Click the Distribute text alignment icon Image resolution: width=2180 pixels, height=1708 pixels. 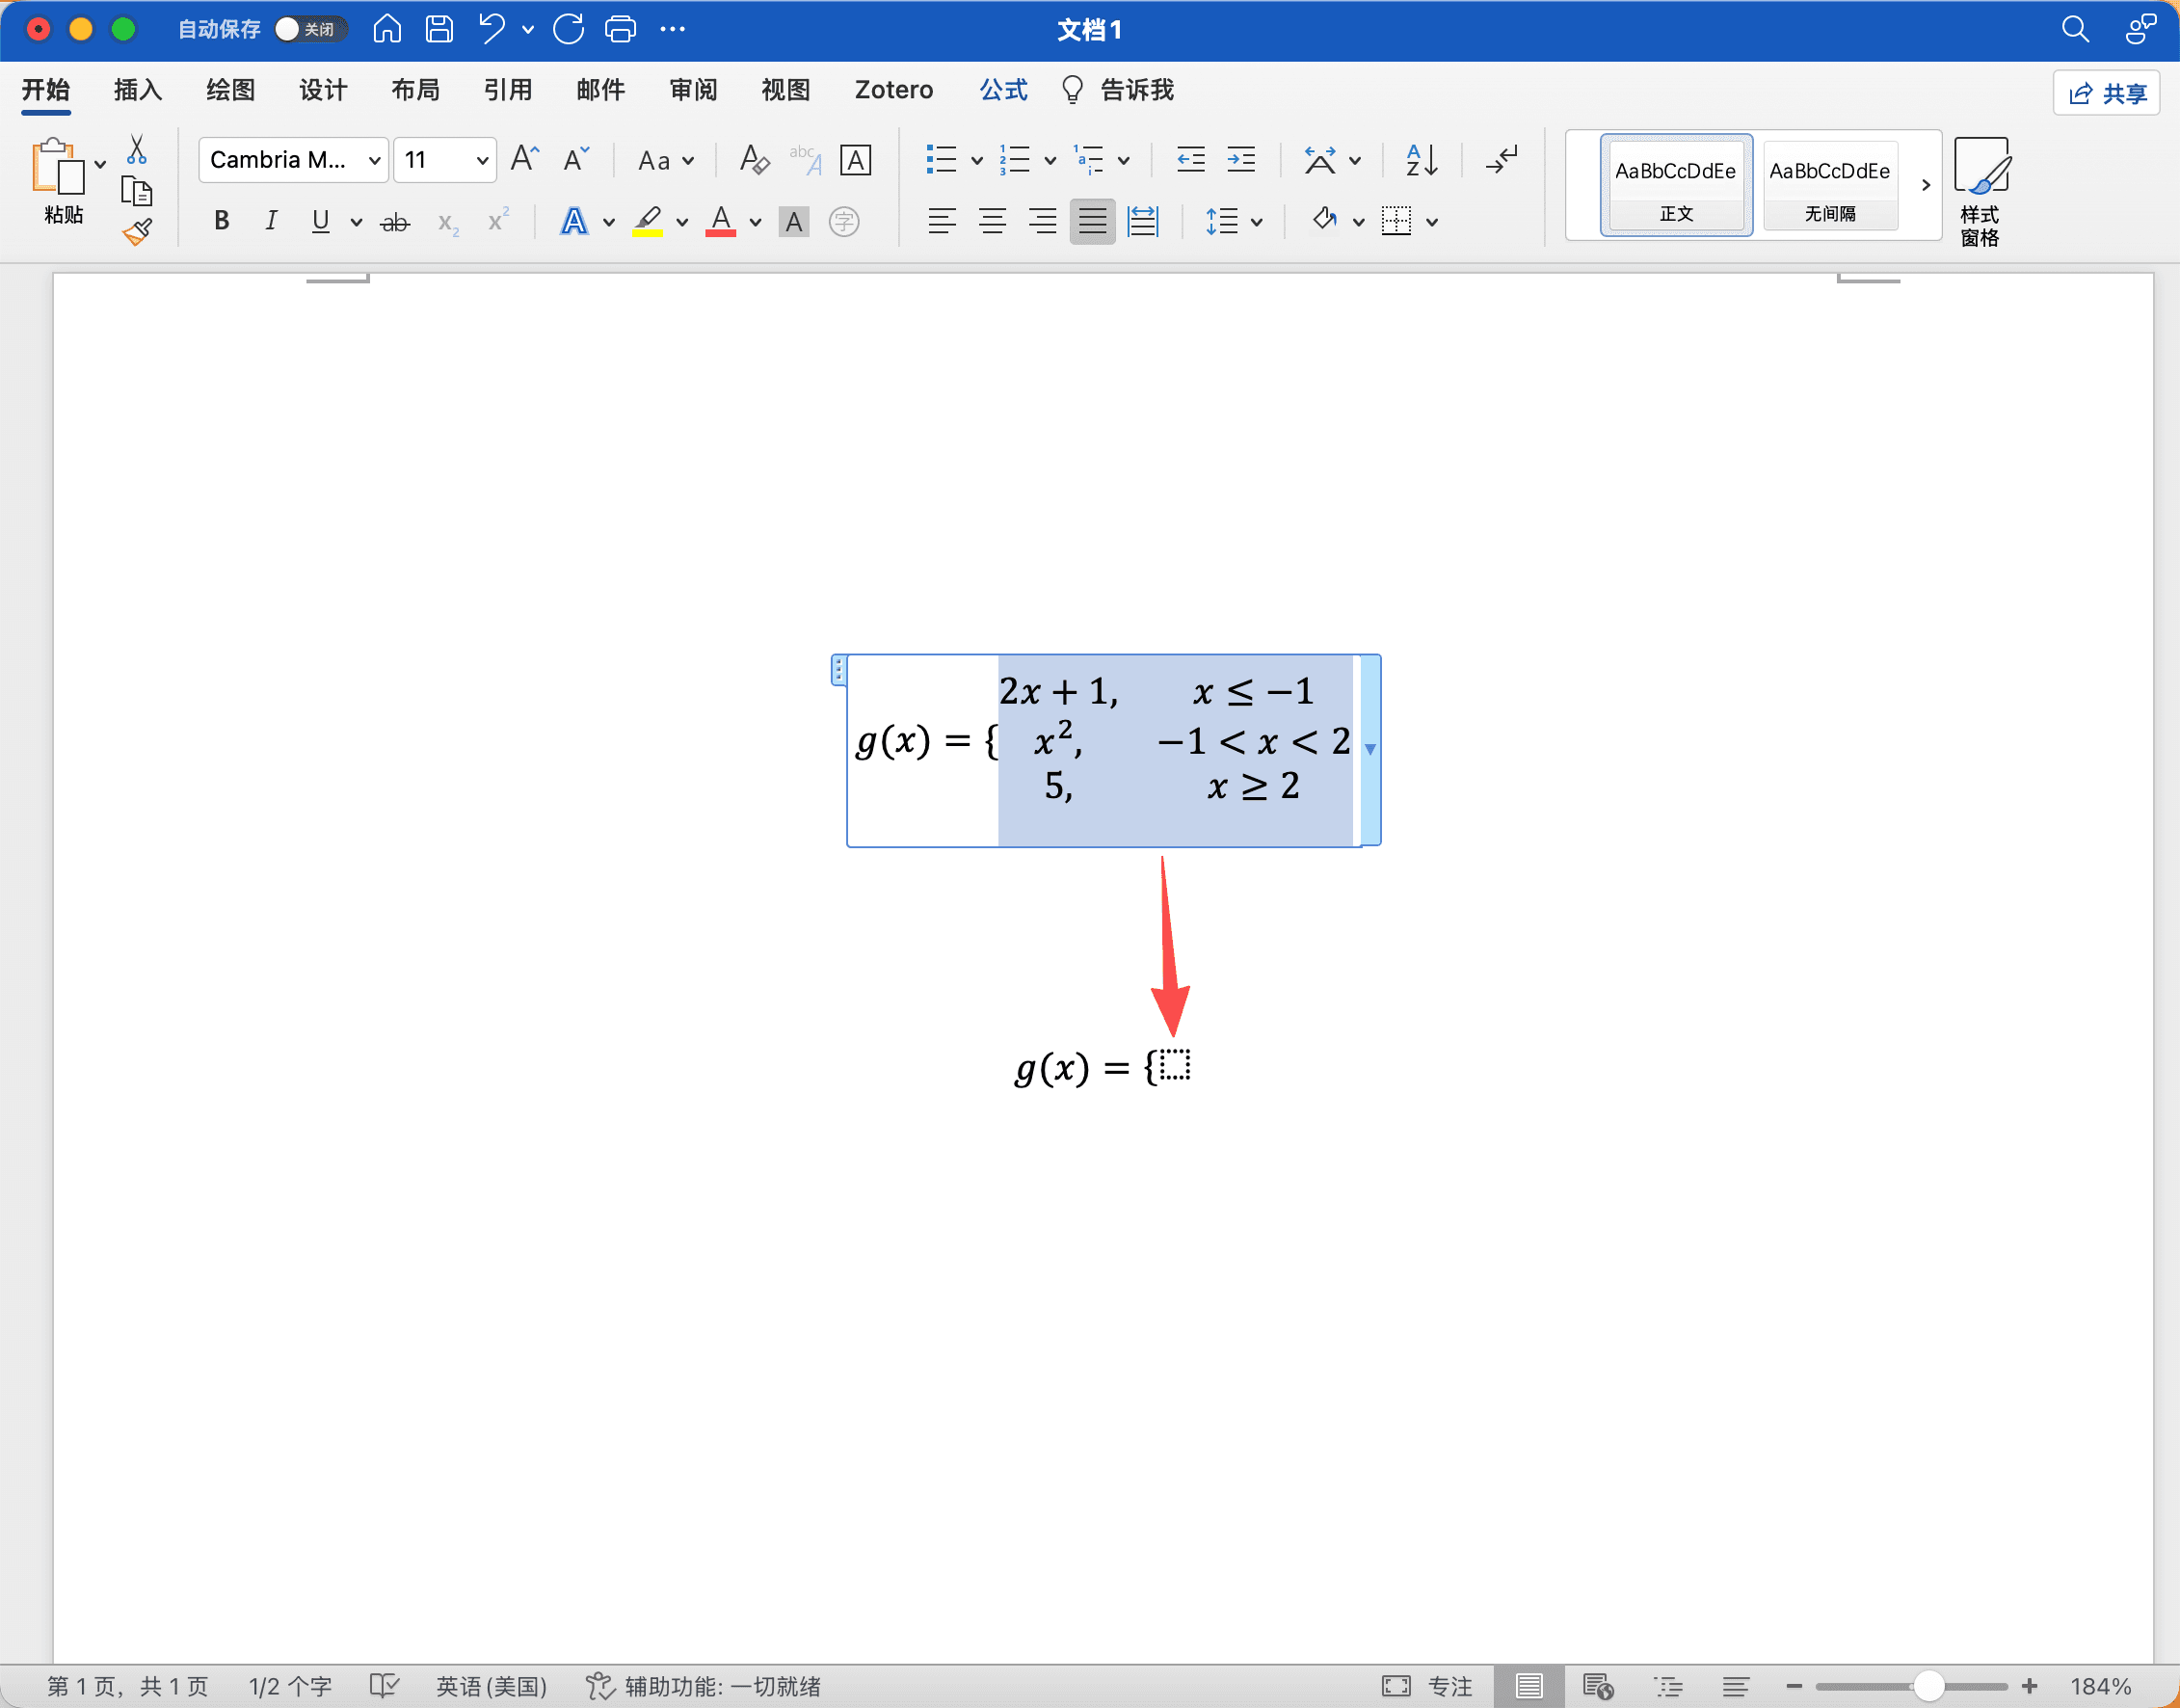point(1143,221)
